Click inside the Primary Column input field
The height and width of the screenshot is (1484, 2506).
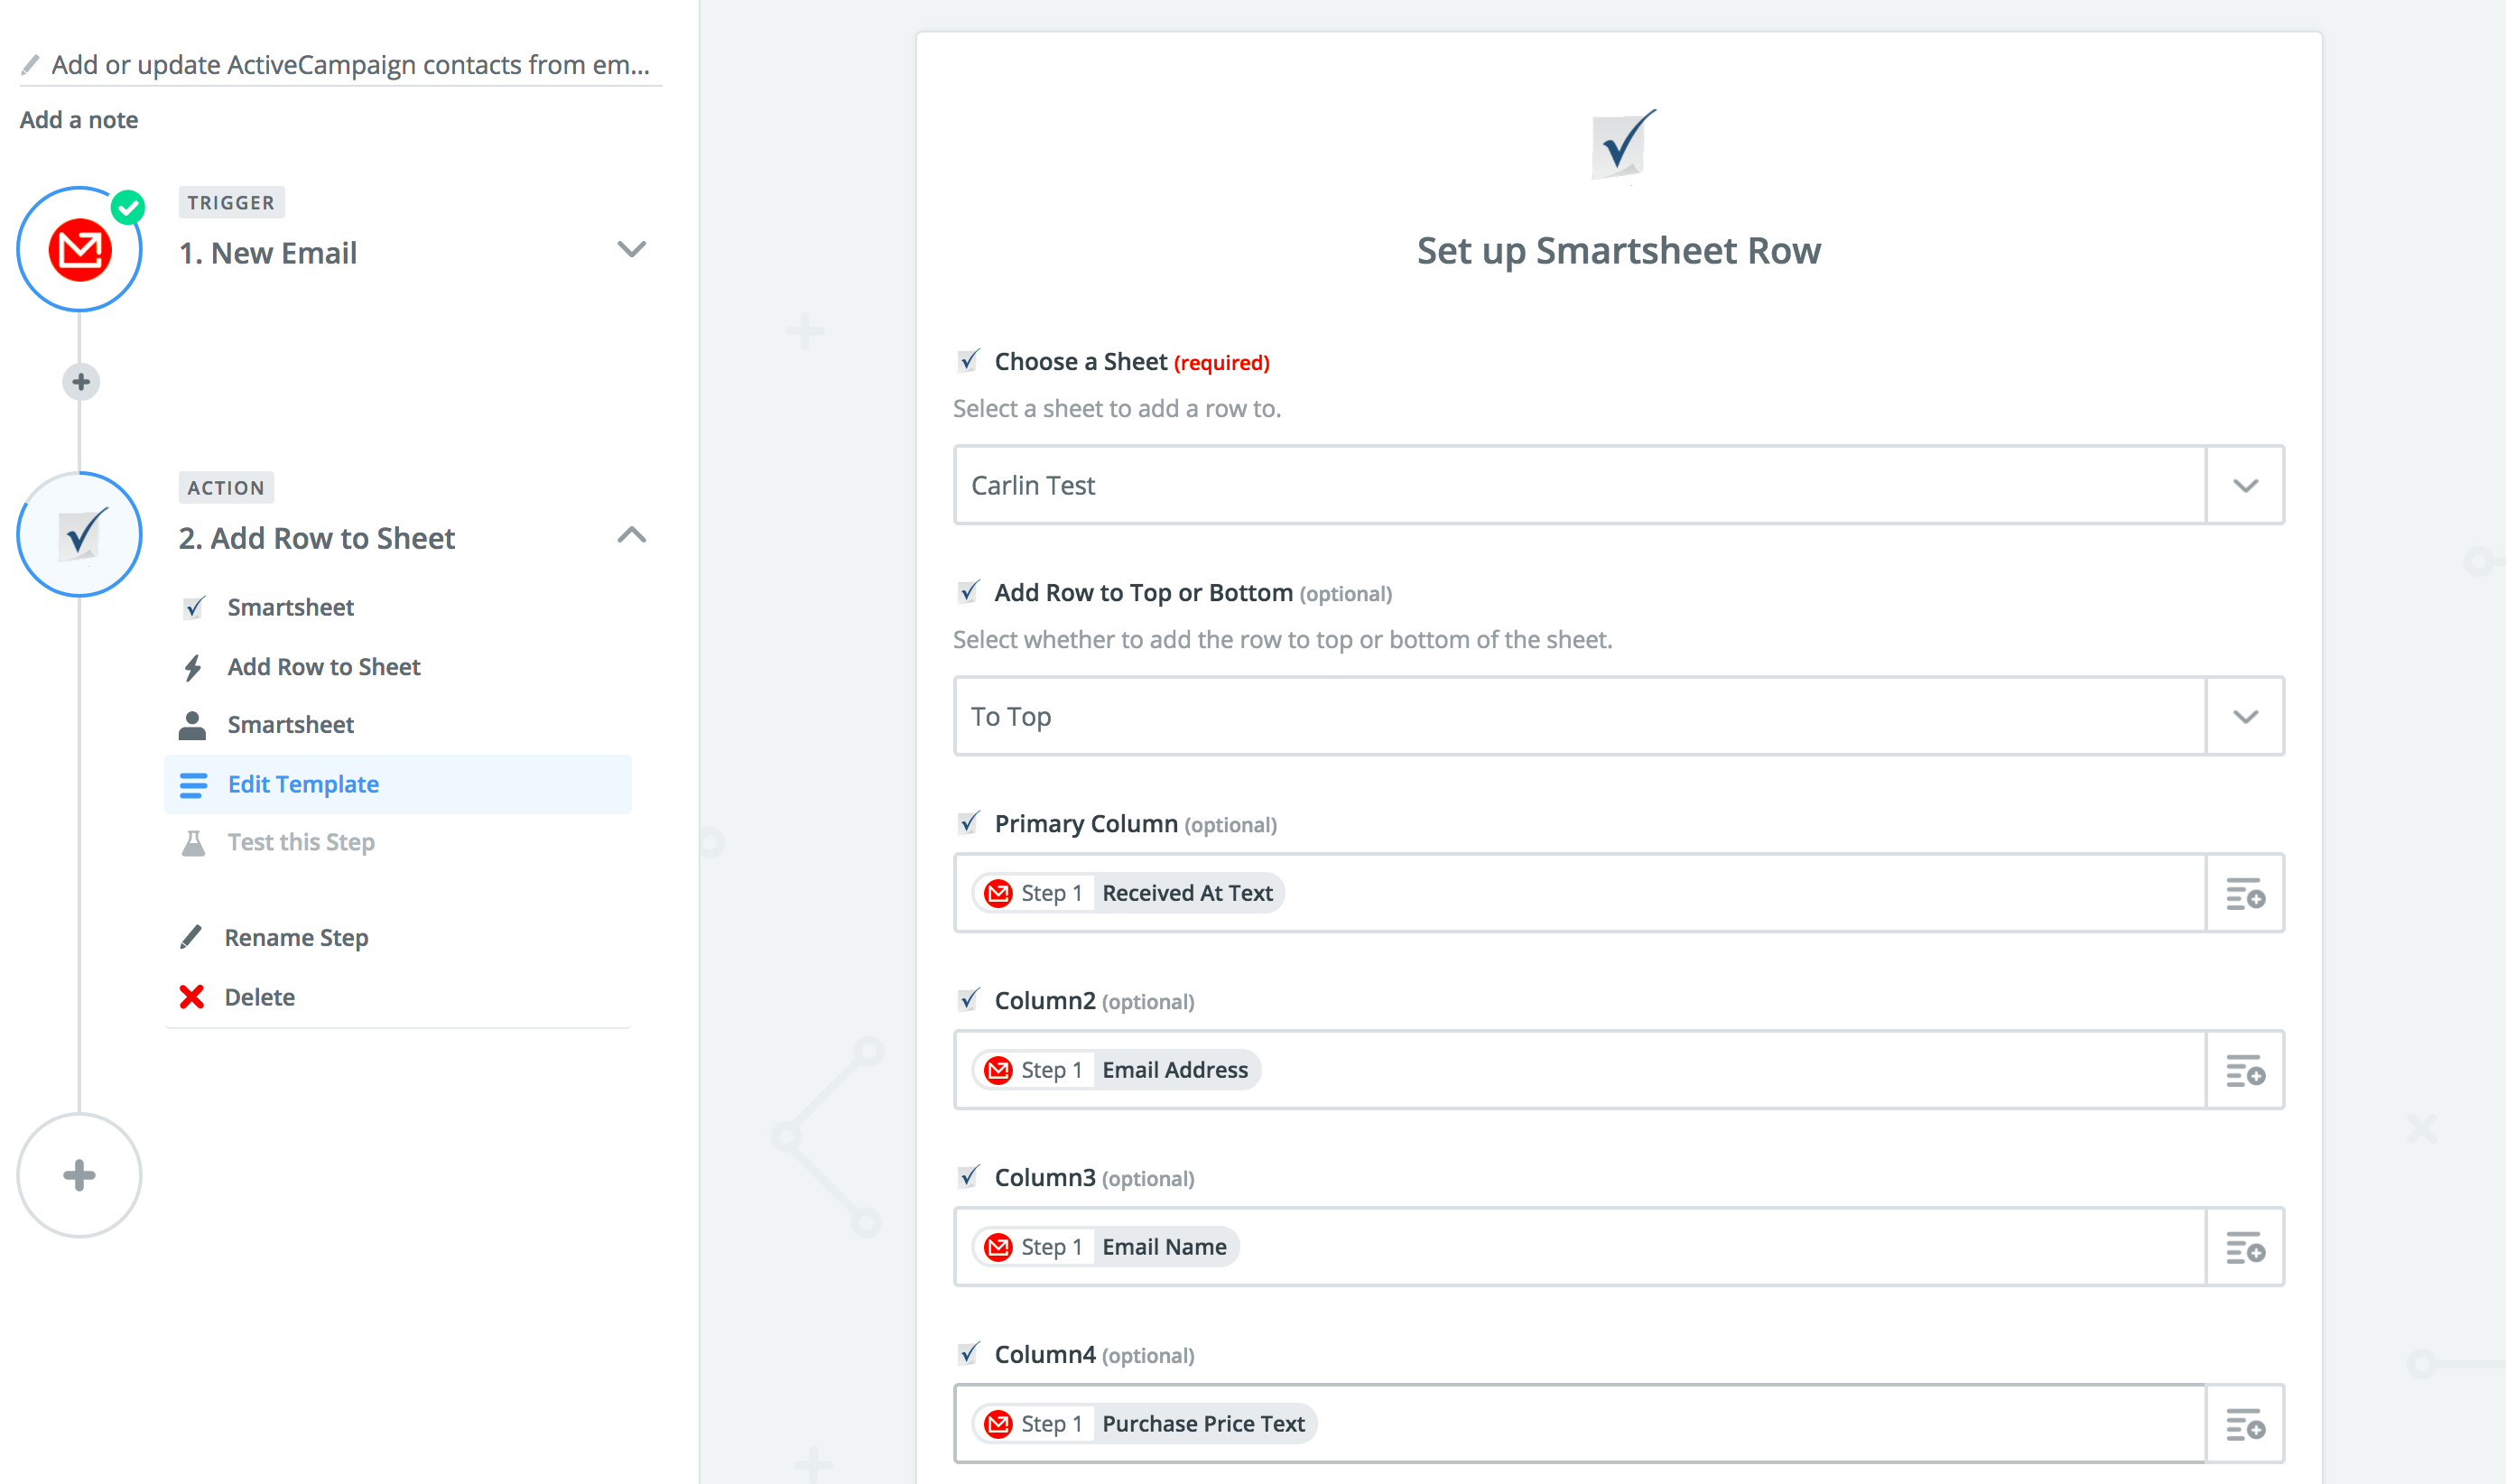click(x=1580, y=893)
